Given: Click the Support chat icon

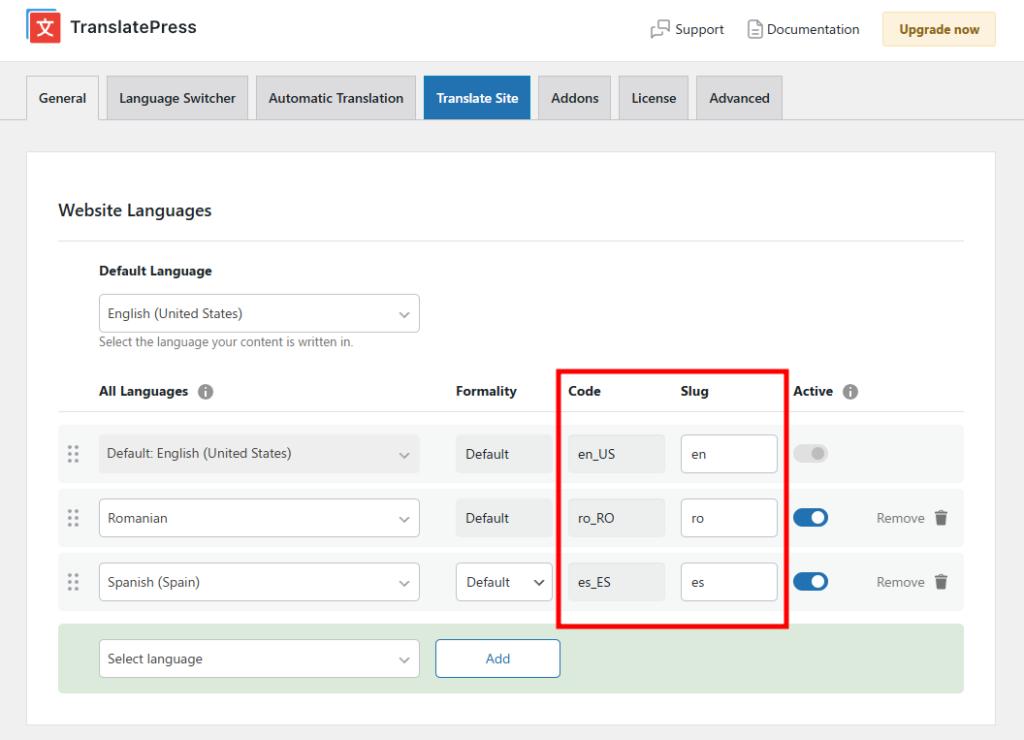Looking at the screenshot, I should pos(660,29).
